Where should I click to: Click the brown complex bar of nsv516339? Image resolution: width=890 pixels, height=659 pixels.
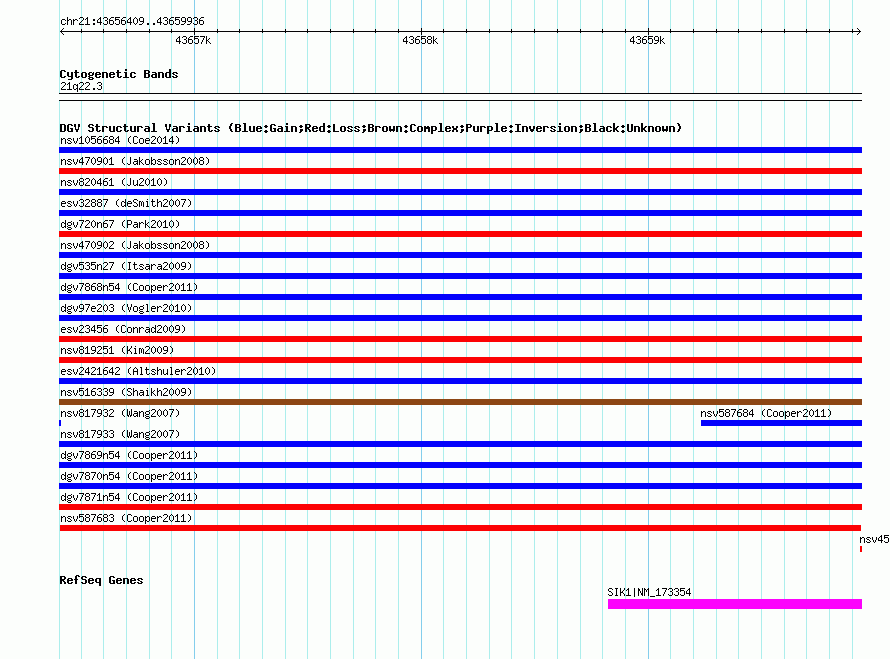click(460, 402)
